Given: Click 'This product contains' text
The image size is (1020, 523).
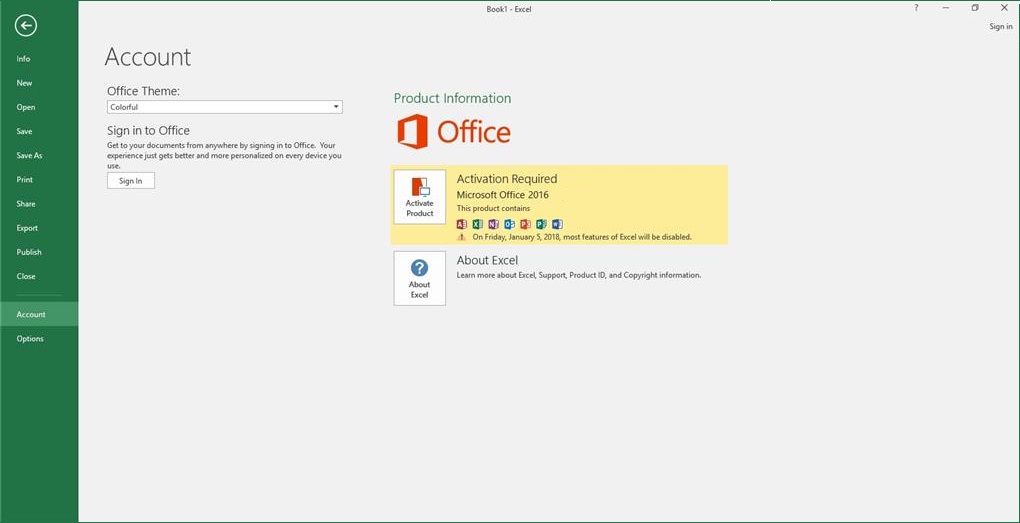Looking at the screenshot, I should point(493,208).
